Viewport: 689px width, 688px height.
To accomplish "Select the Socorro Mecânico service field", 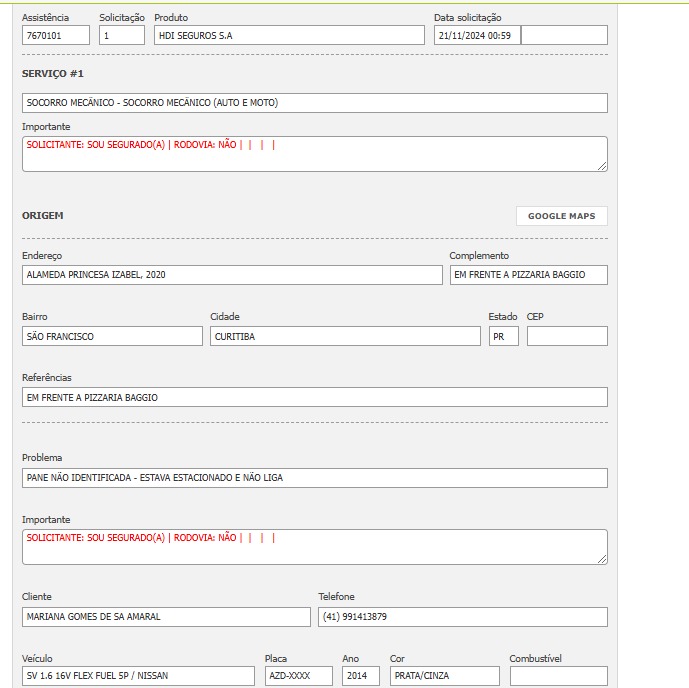I will [315, 103].
